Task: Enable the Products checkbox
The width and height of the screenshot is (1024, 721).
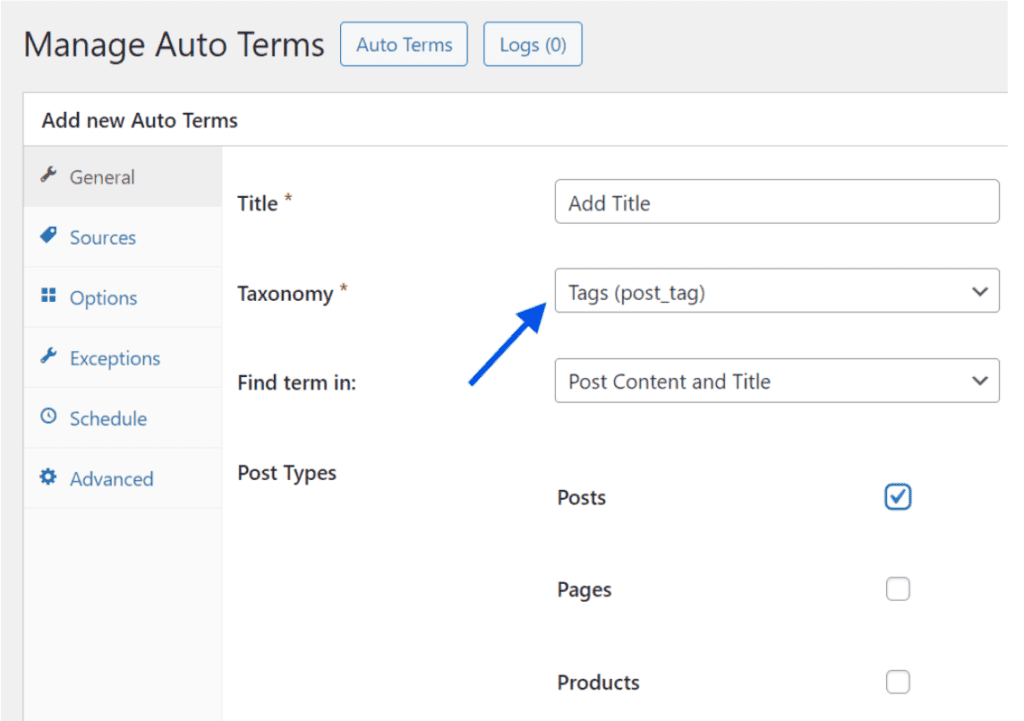Action: [897, 682]
